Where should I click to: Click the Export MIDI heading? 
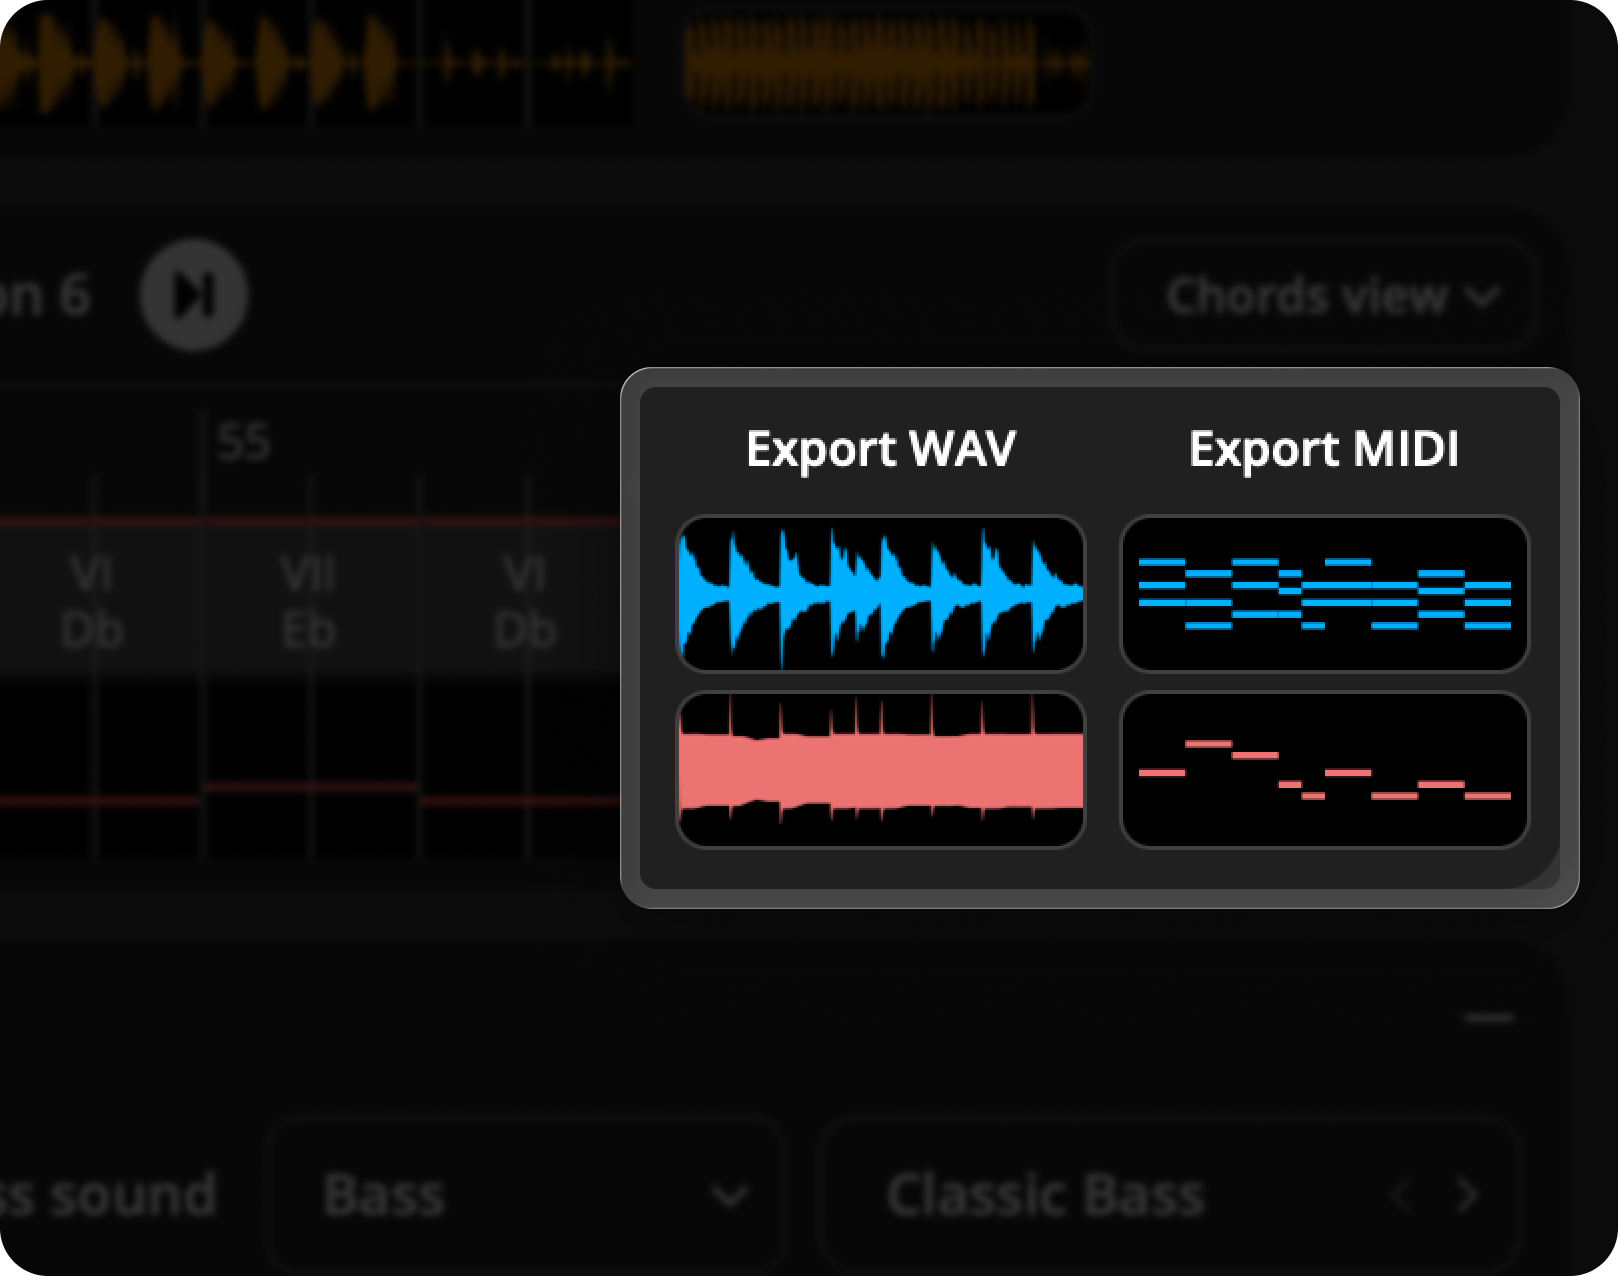(1323, 448)
